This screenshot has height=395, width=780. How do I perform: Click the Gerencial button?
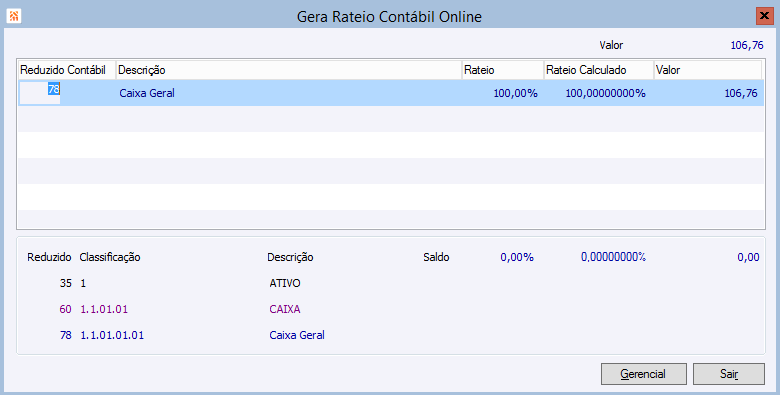644,374
